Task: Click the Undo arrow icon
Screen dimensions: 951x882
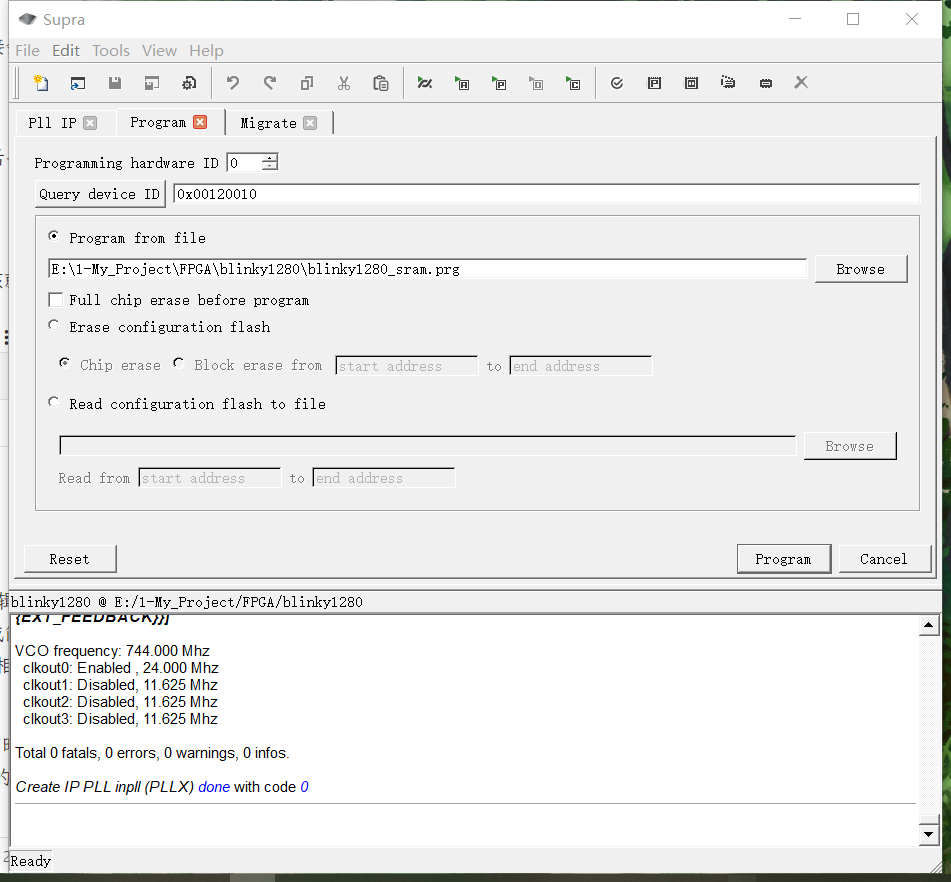Action: point(232,83)
